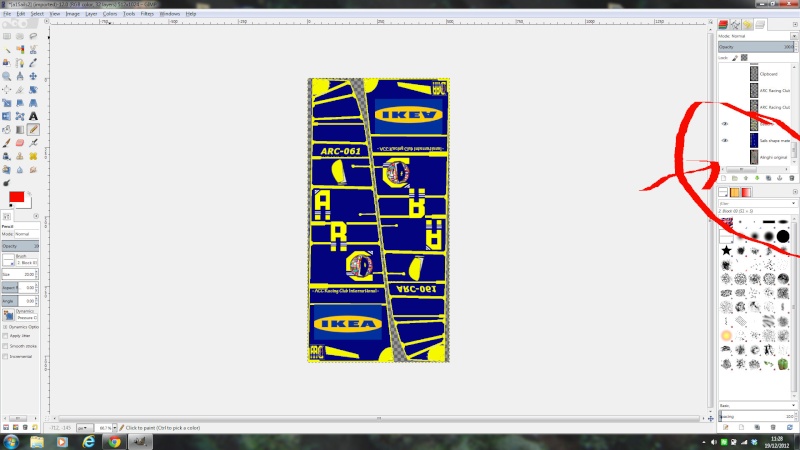The height and width of the screenshot is (450, 800).
Task: Open the Filters menu
Action: tap(147, 14)
